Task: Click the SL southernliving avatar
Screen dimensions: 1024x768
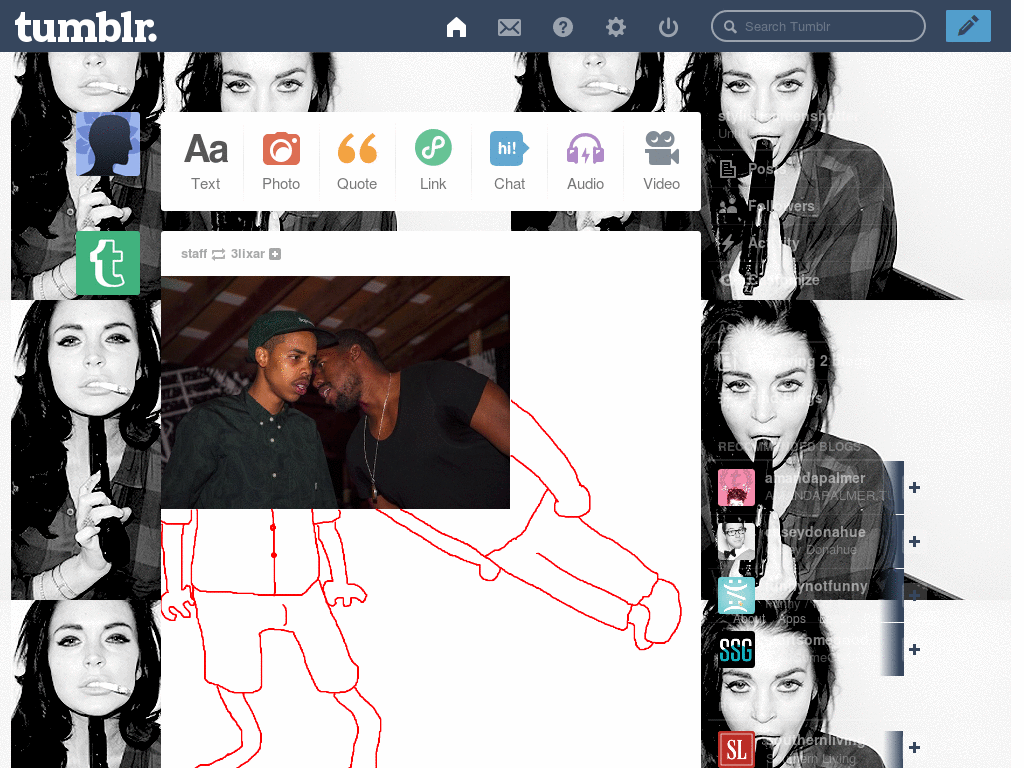Action: (x=736, y=749)
